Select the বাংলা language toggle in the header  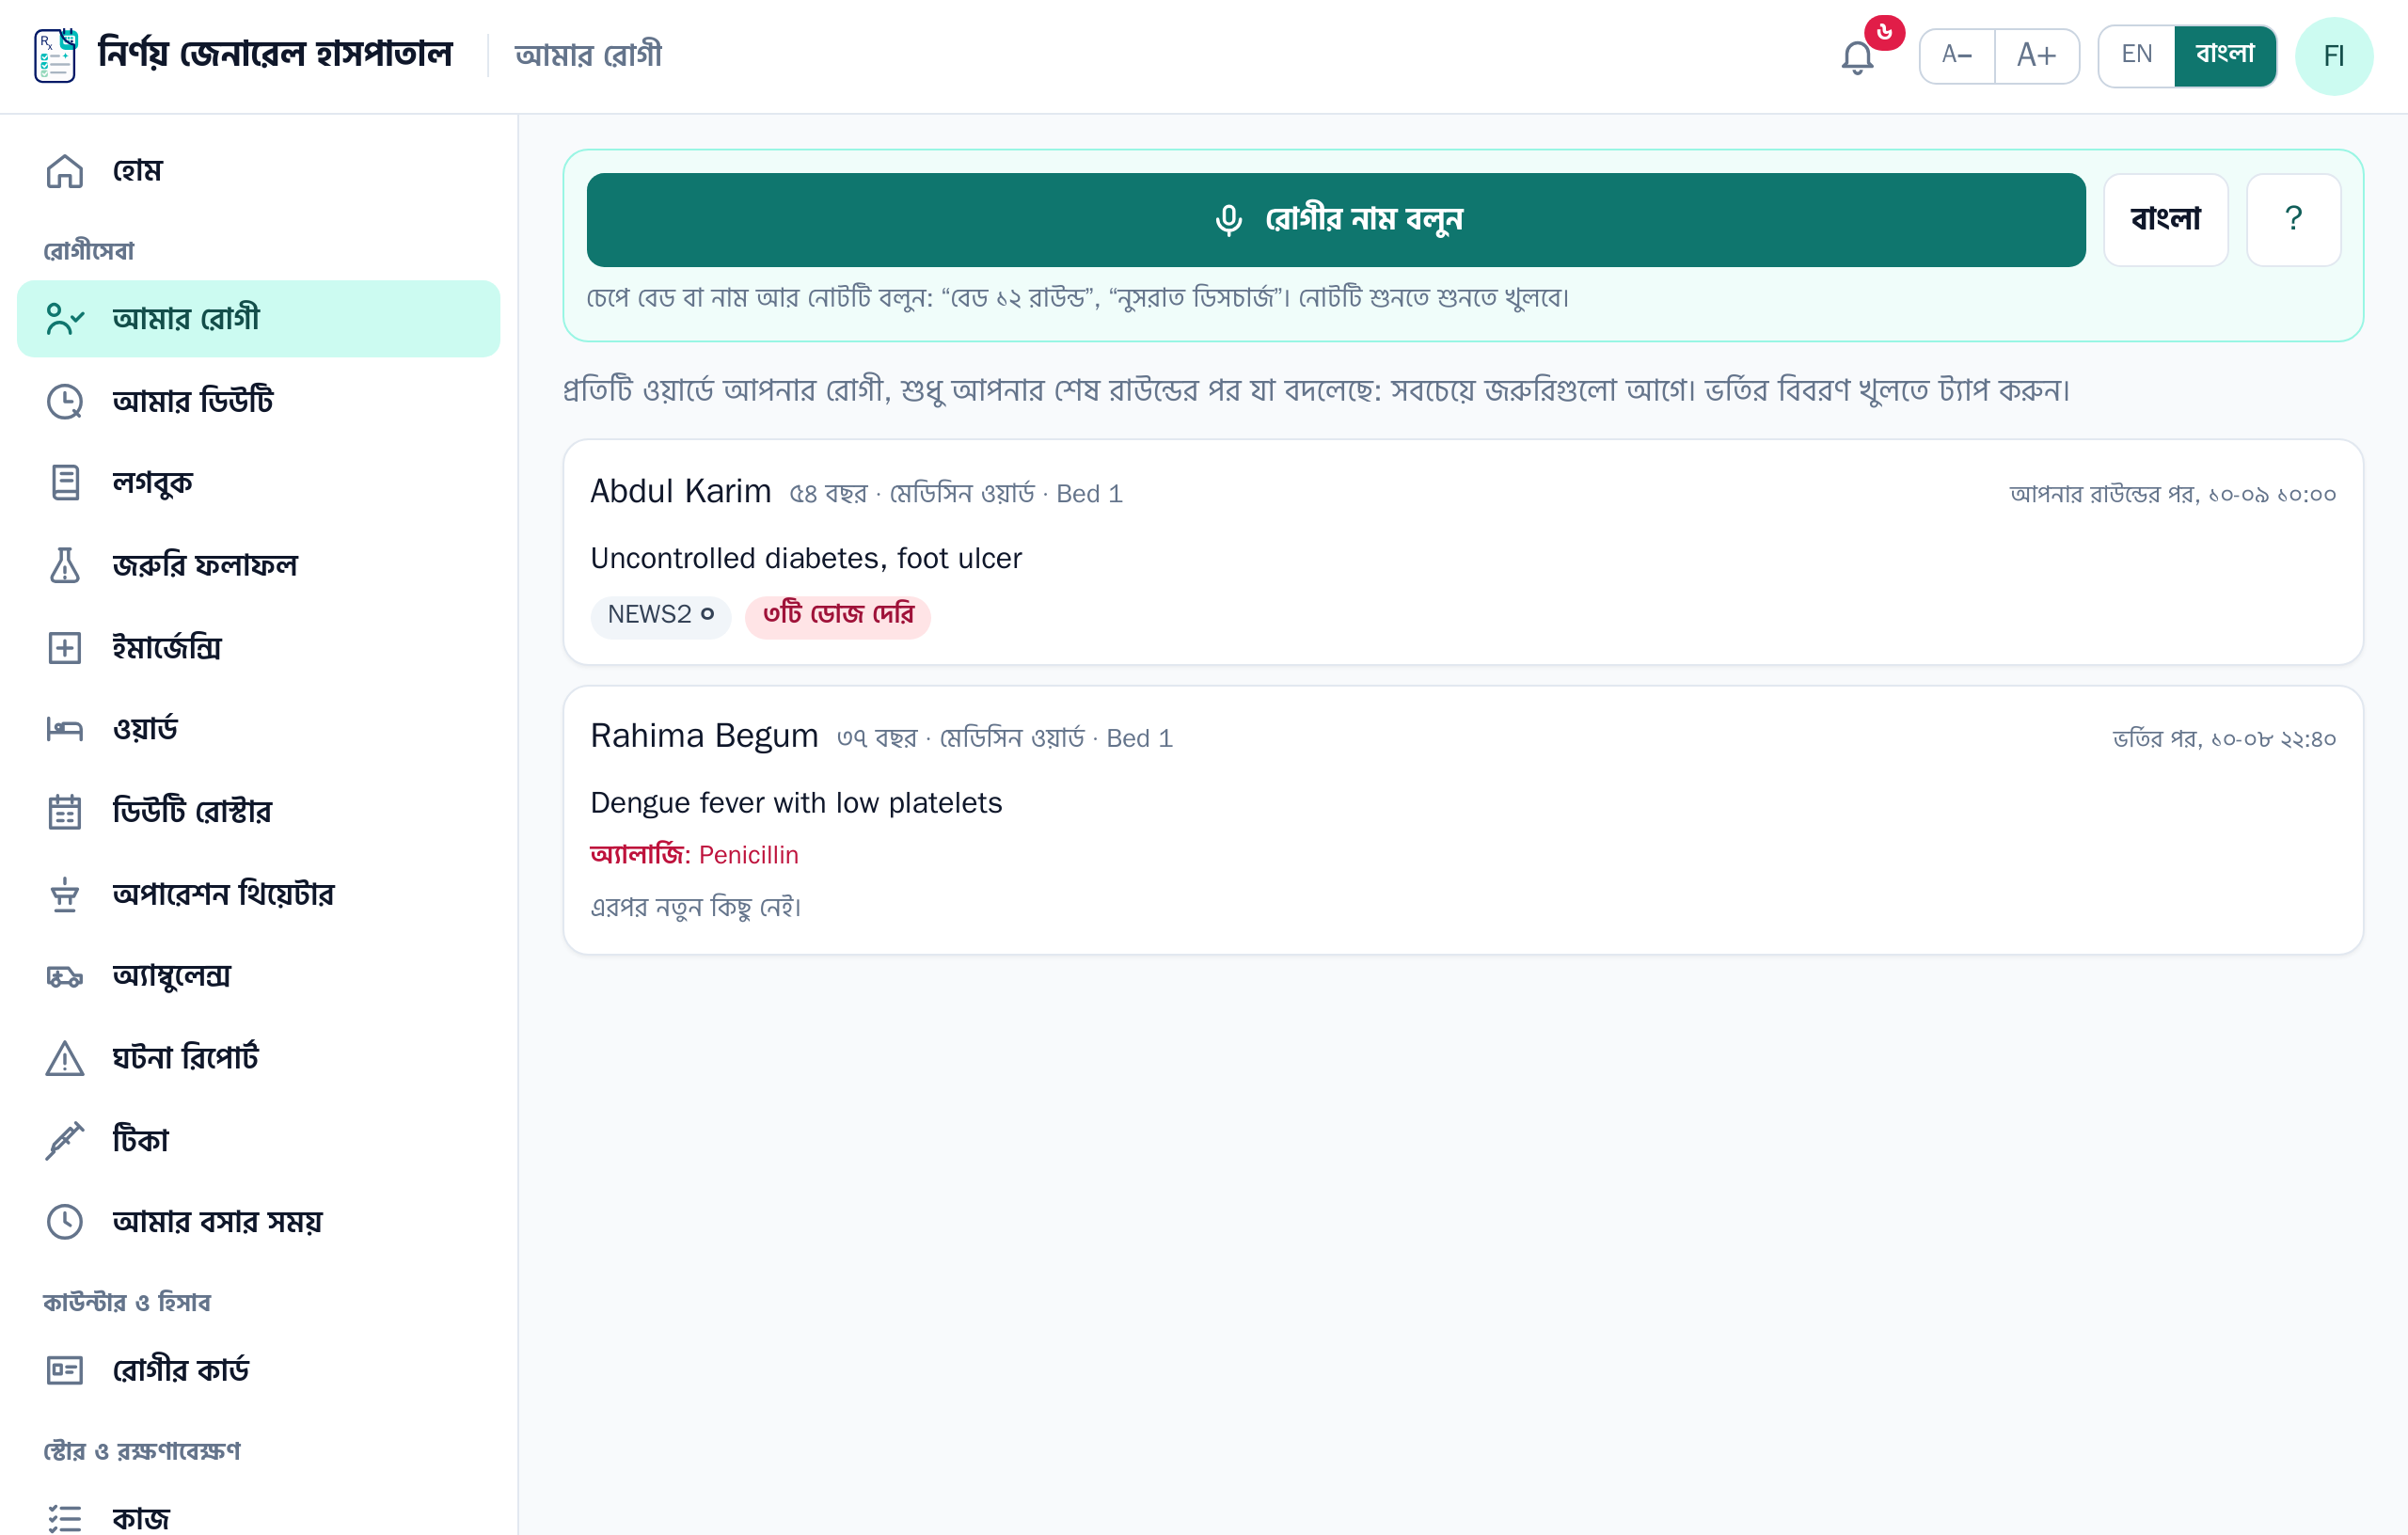pos(2225,55)
